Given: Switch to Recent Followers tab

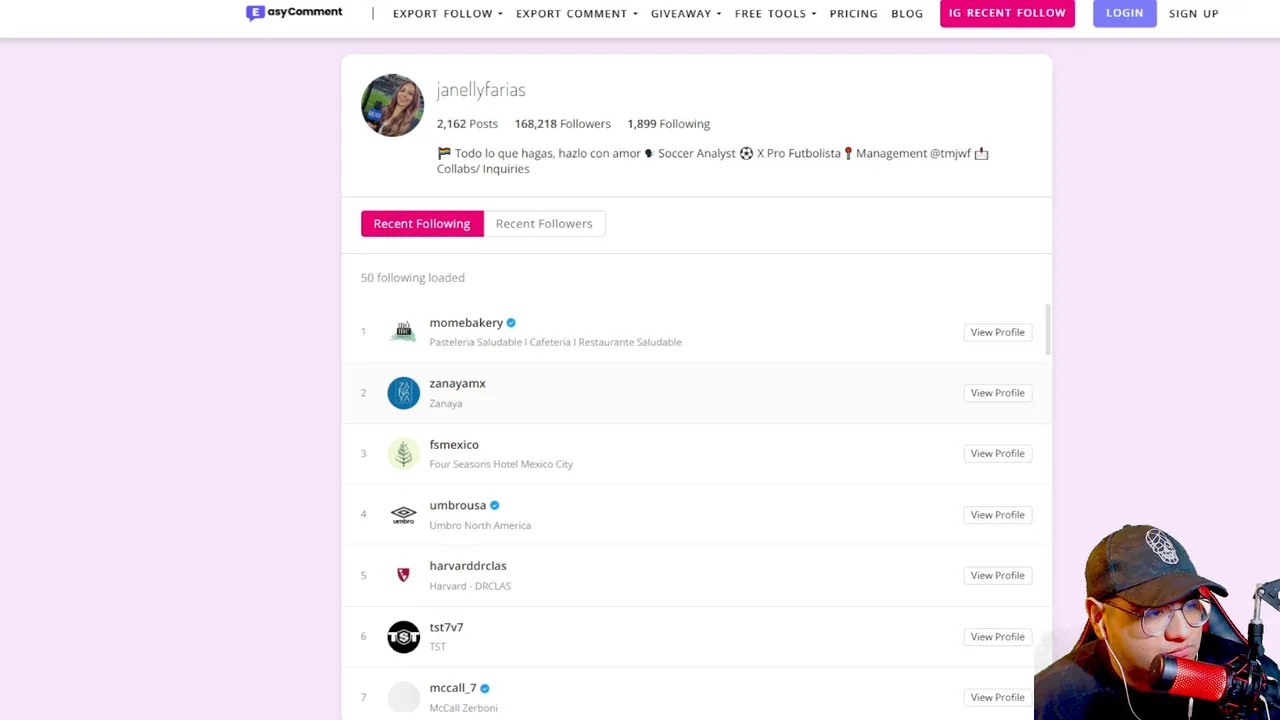Looking at the screenshot, I should coord(544,224).
